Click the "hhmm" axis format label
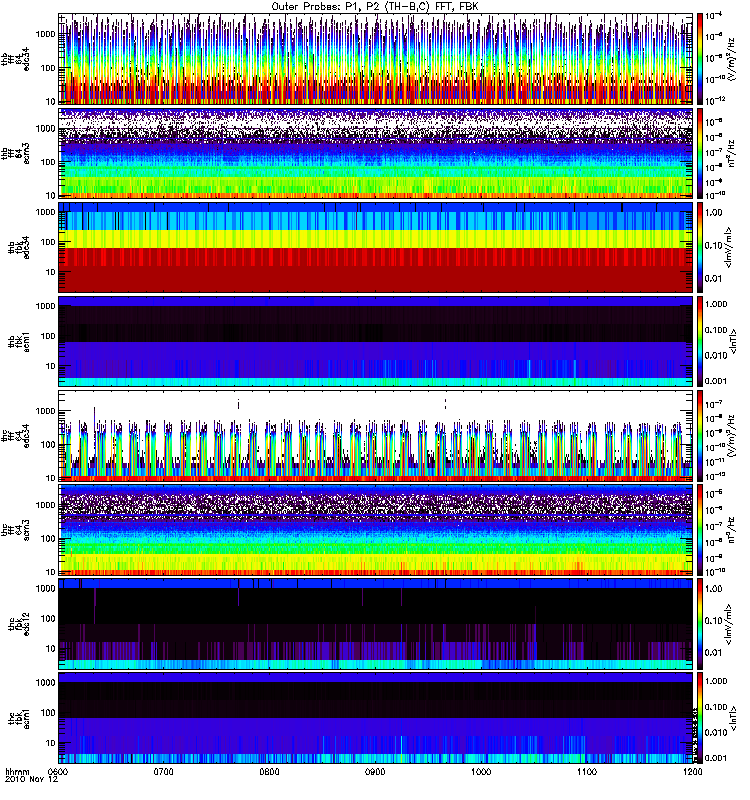The height and width of the screenshot is (800, 750). (x=17, y=772)
